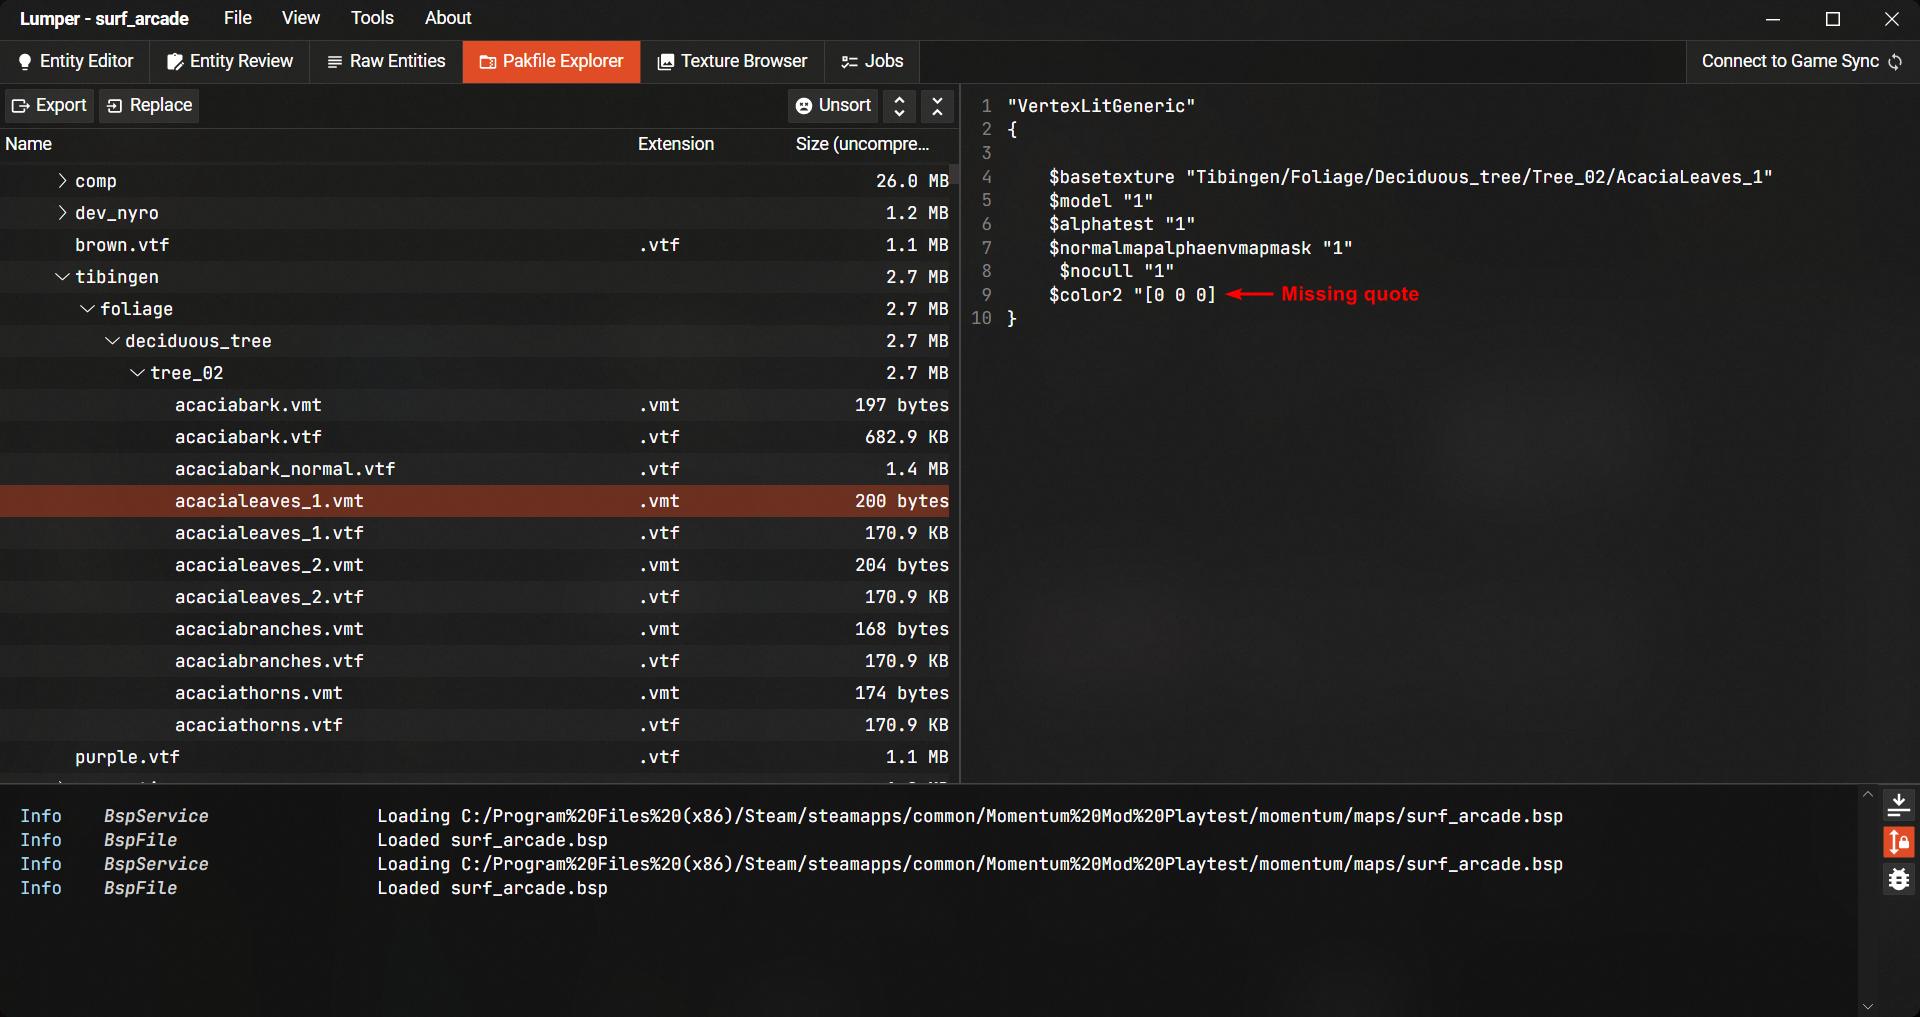Image resolution: width=1920 pixels, height=1017 pixels.
Task: Sort by the Extension column header
Action: pyautogui.click(x=675, y=144)
